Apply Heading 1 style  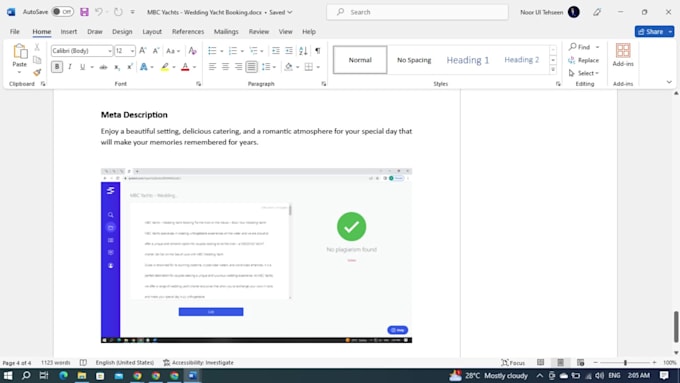point(468,60)
